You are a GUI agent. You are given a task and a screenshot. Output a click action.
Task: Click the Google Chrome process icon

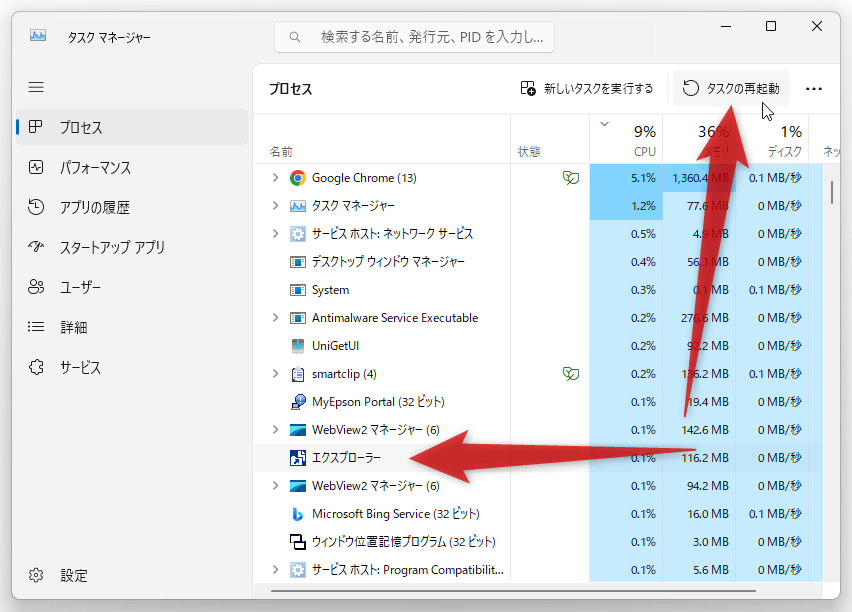(298, 178)
